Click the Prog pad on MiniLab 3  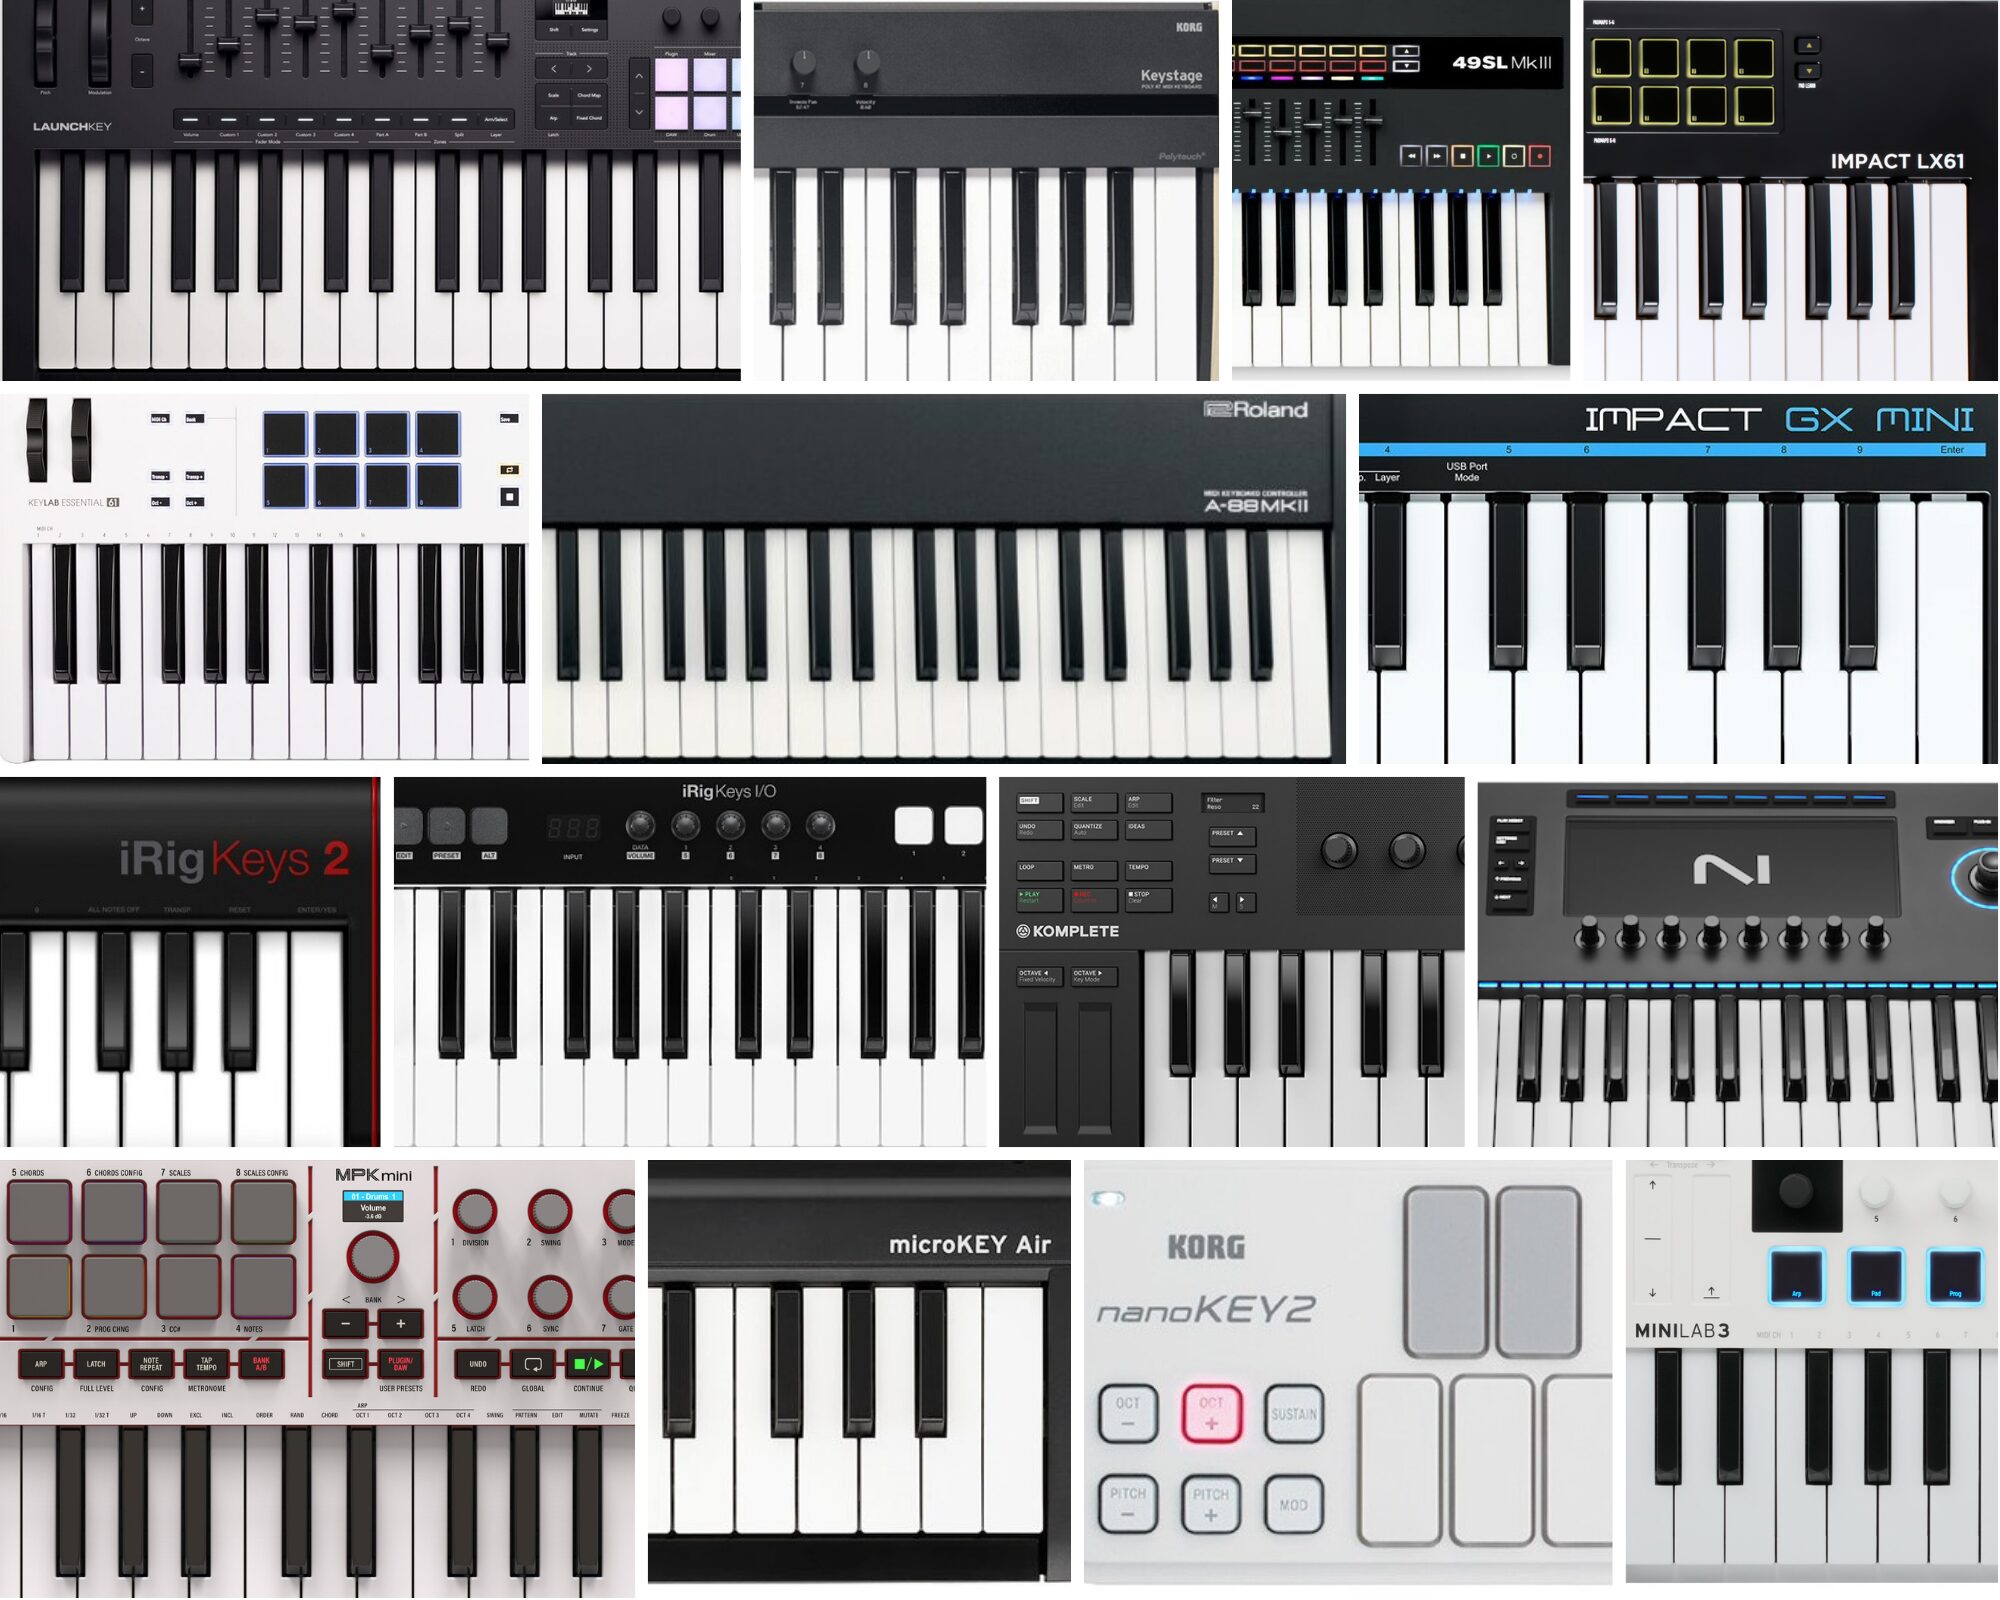click(1955, 1275)
